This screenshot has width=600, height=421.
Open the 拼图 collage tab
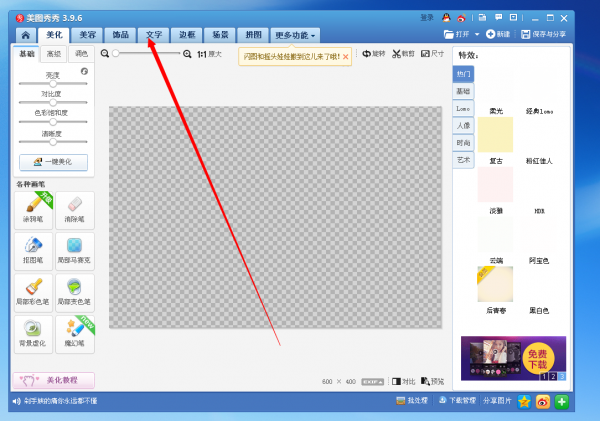(x=253, y=35)
